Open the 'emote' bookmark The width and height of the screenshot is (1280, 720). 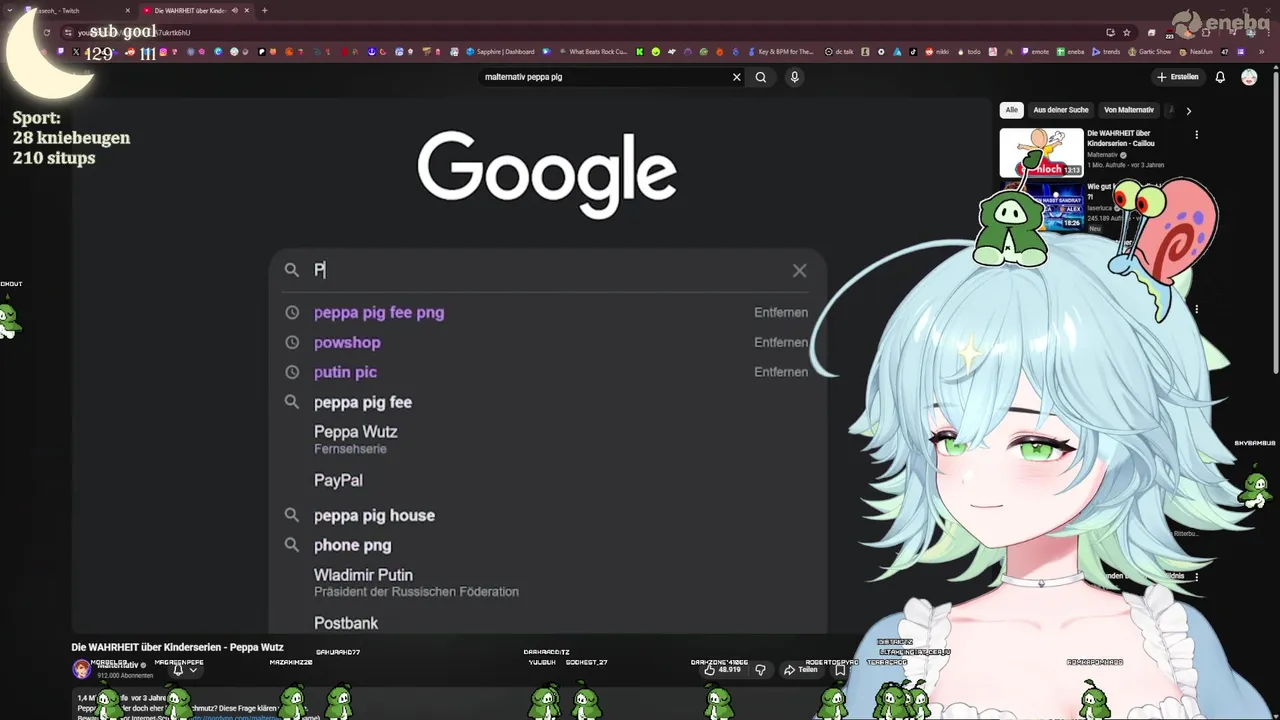1034,52
